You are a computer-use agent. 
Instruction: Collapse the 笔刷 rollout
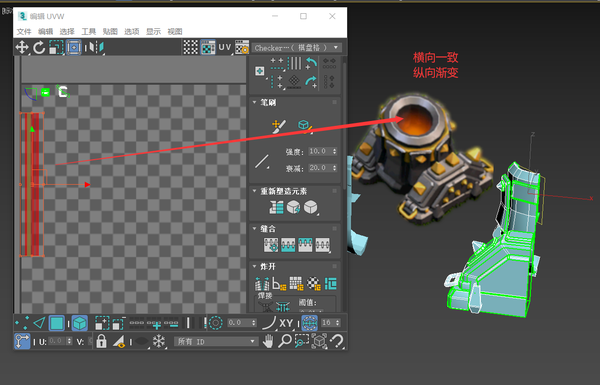coord(254,102)
